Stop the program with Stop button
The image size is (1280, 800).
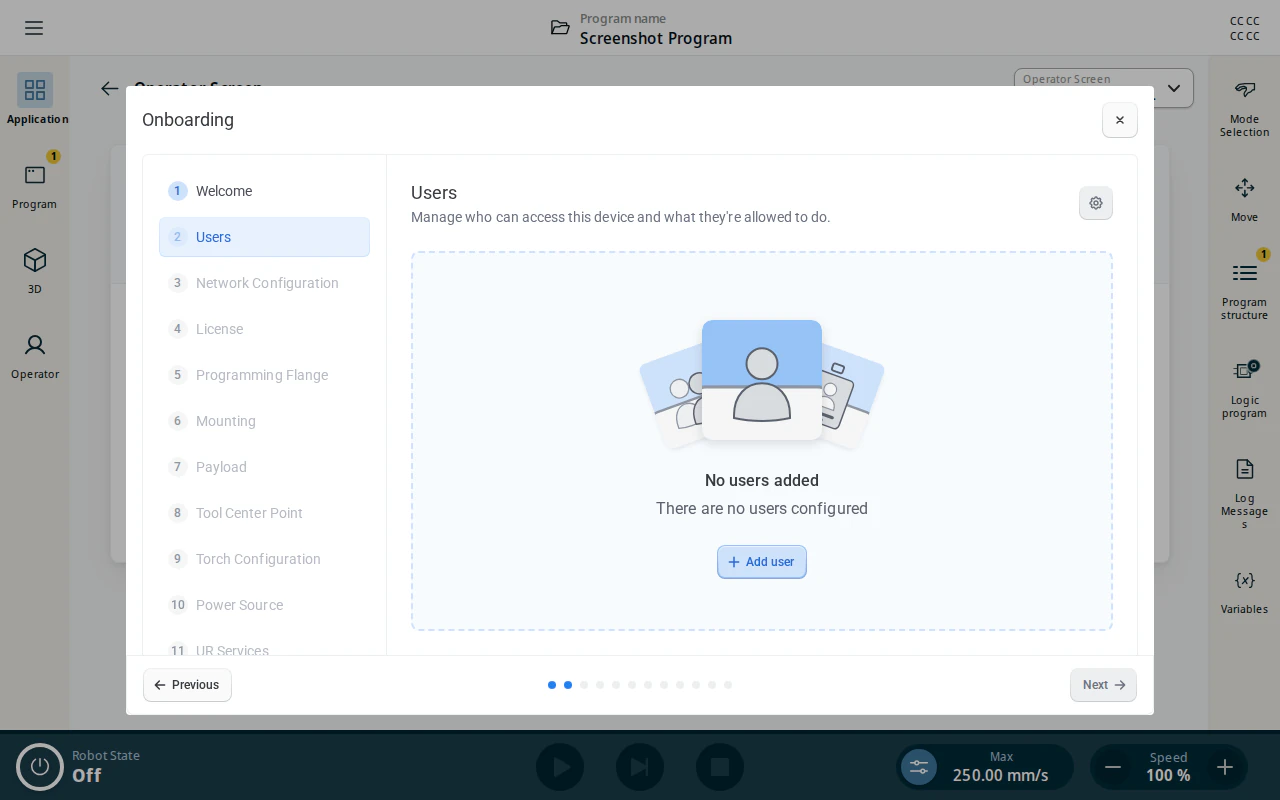pyautogui.click(x=720, y=767)
